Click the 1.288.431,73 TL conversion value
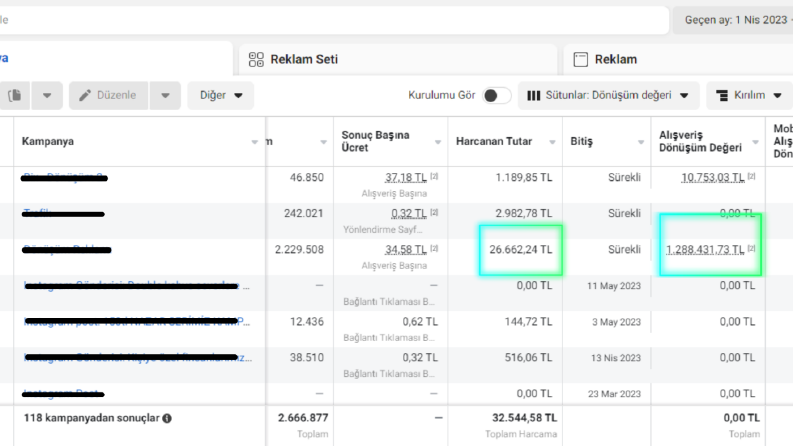Viewport: 793px width, 446px height. [x=705, y=250]
